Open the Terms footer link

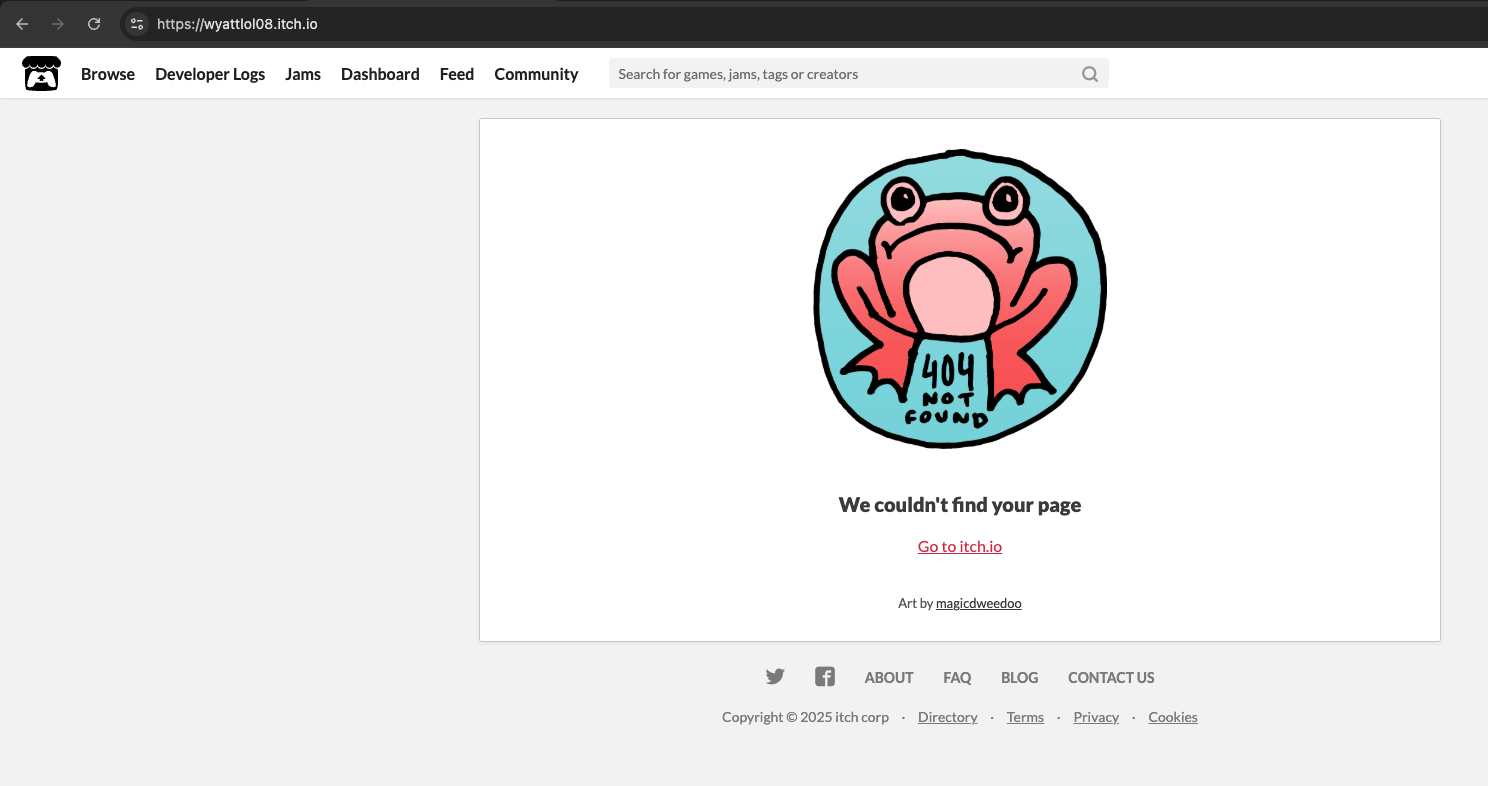[1025, 717]
